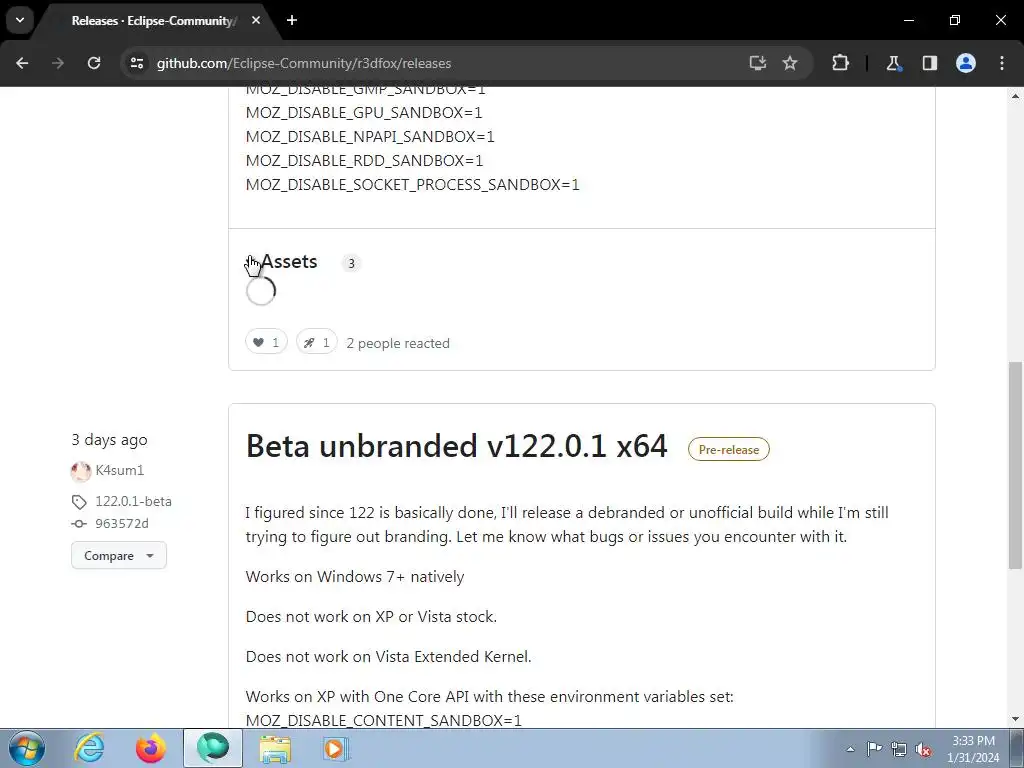View site information icon in address bar
The width and height of the screenshot is (1024, 768).
click(x=136, y=63)
